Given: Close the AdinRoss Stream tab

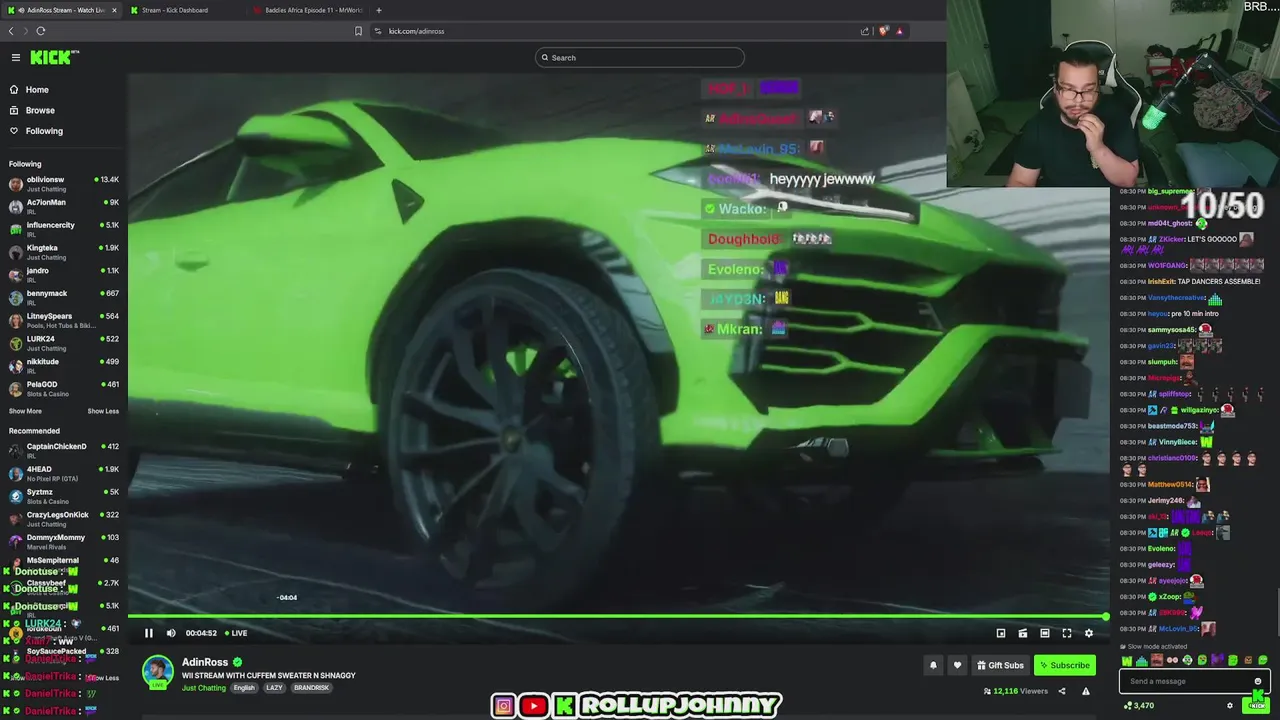Looking at the screenshot, I should click(x=114, y=10).
